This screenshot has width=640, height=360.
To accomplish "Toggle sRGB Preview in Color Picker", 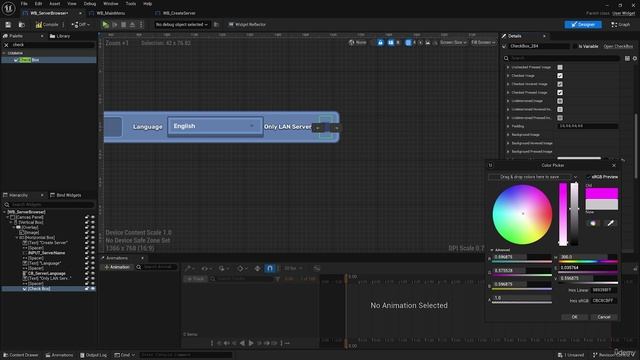I will click(x=588, y=177).
